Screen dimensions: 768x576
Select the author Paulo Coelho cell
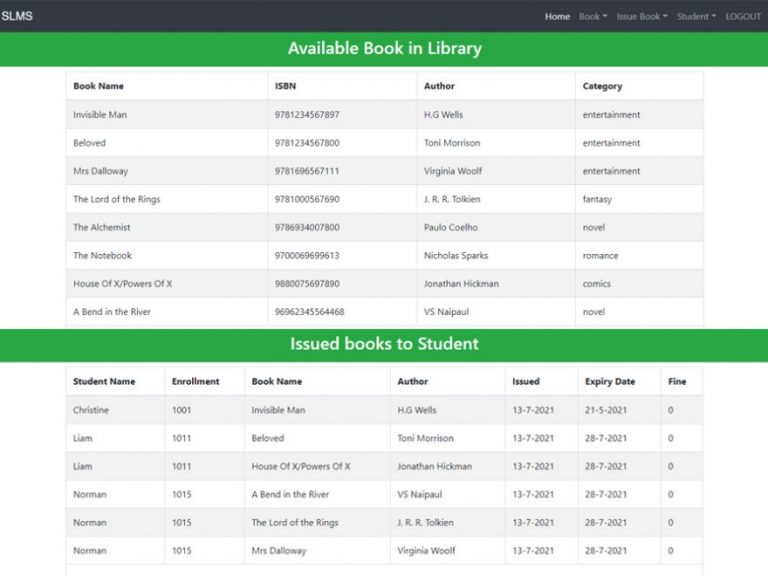(x=450, y=227)
